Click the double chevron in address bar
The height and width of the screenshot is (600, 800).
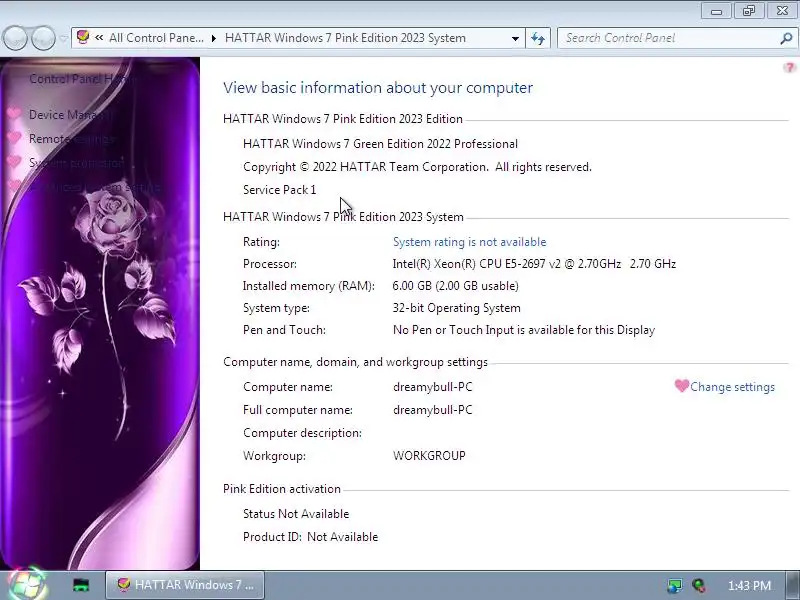(99, 38)
